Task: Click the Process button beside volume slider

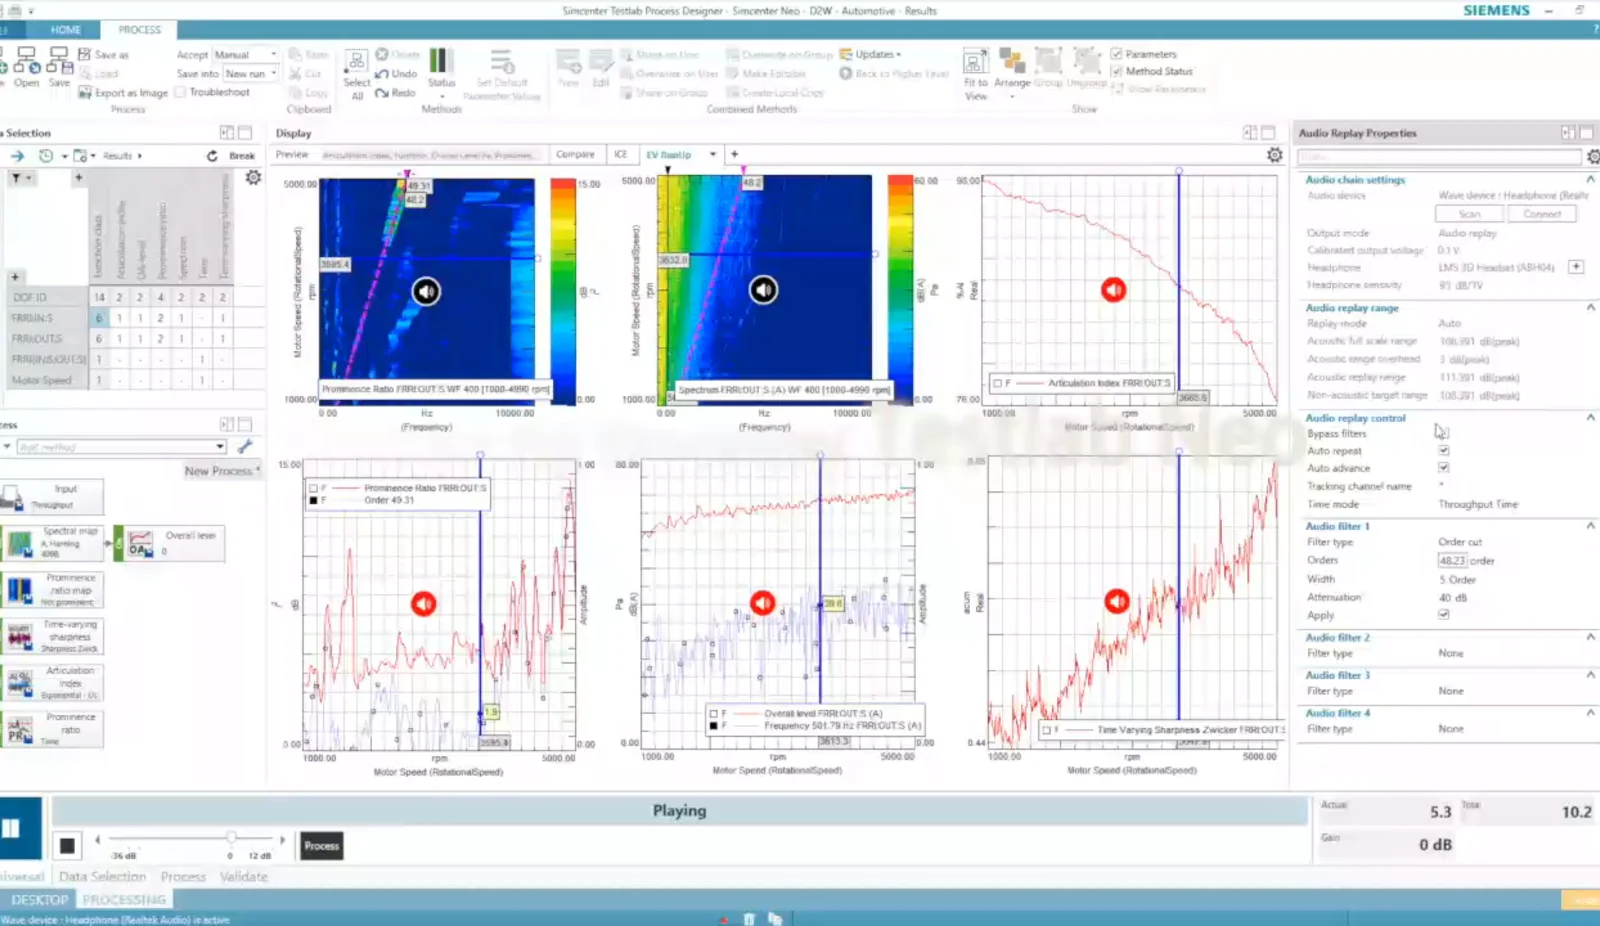Action: tap(321, 846)
